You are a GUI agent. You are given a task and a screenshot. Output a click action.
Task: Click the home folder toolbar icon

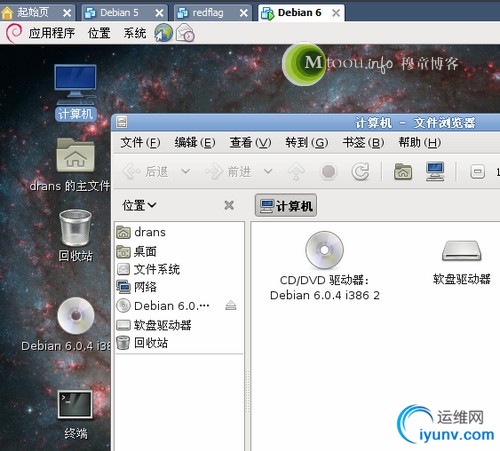[x=403, y=172]
